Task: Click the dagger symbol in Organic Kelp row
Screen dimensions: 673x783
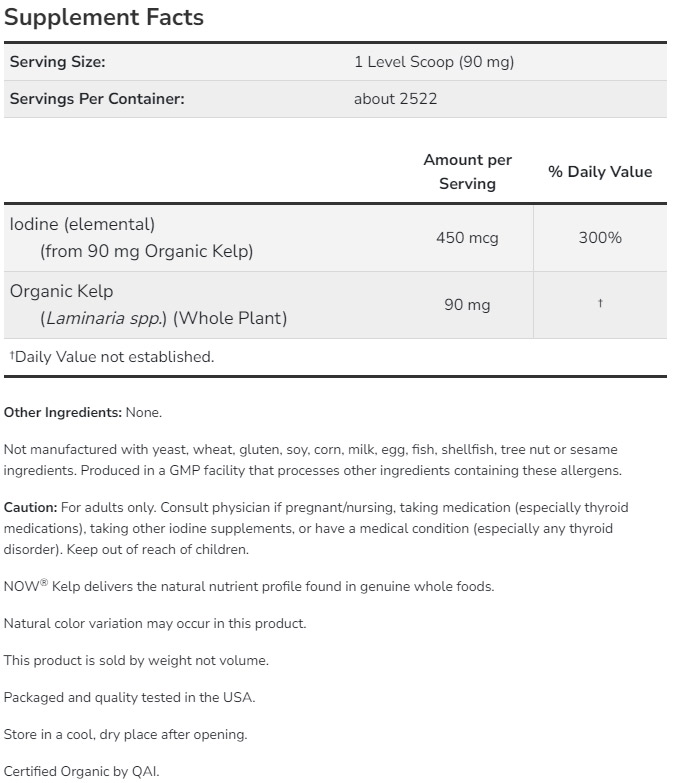Action: [x=600, y=303]
